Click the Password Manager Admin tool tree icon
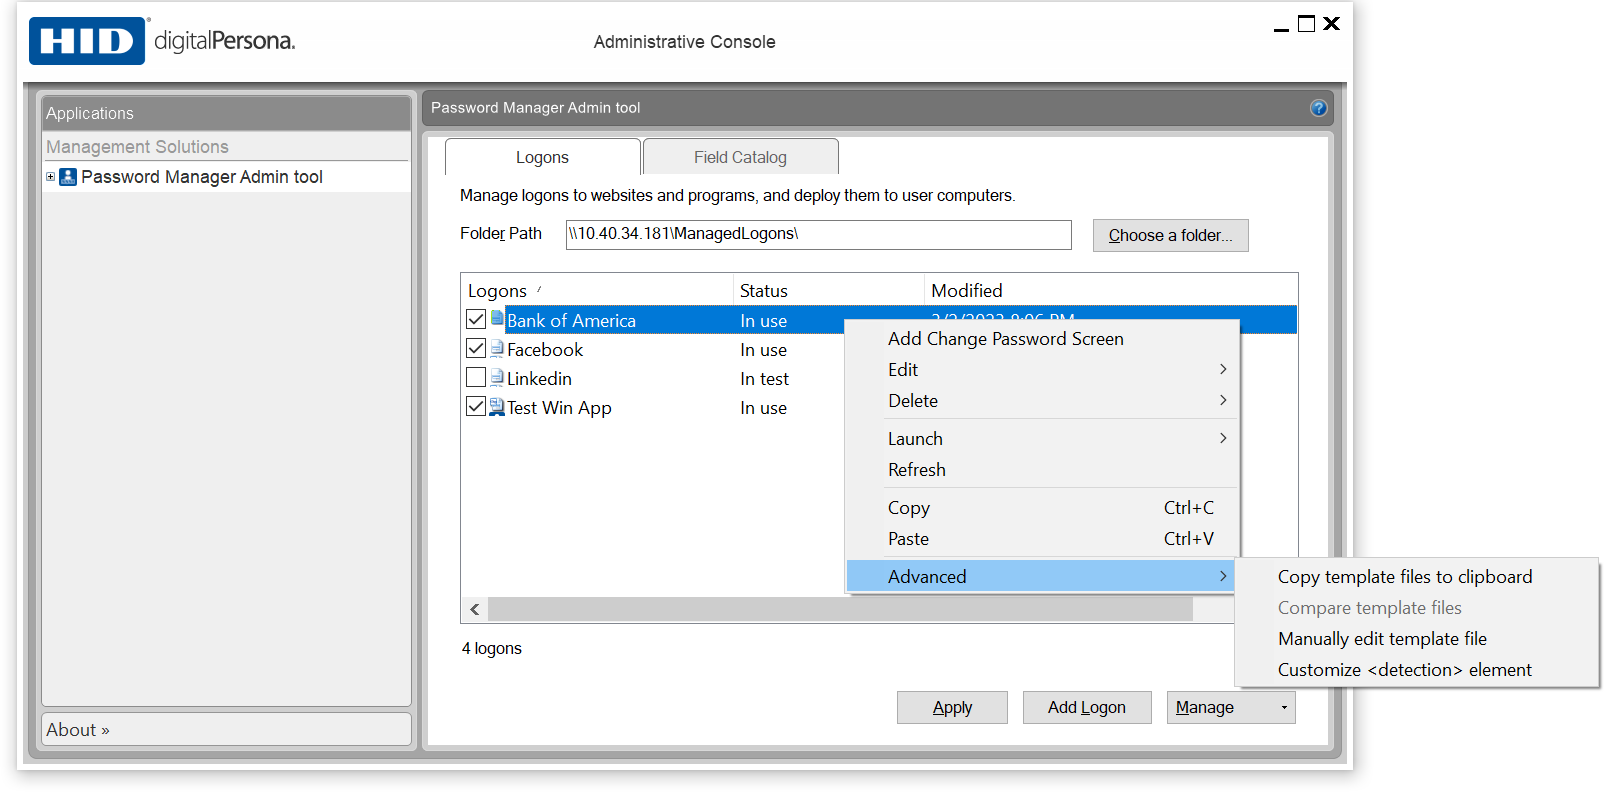The width and height of the screenshot is (1613, 793). (68, 177)
